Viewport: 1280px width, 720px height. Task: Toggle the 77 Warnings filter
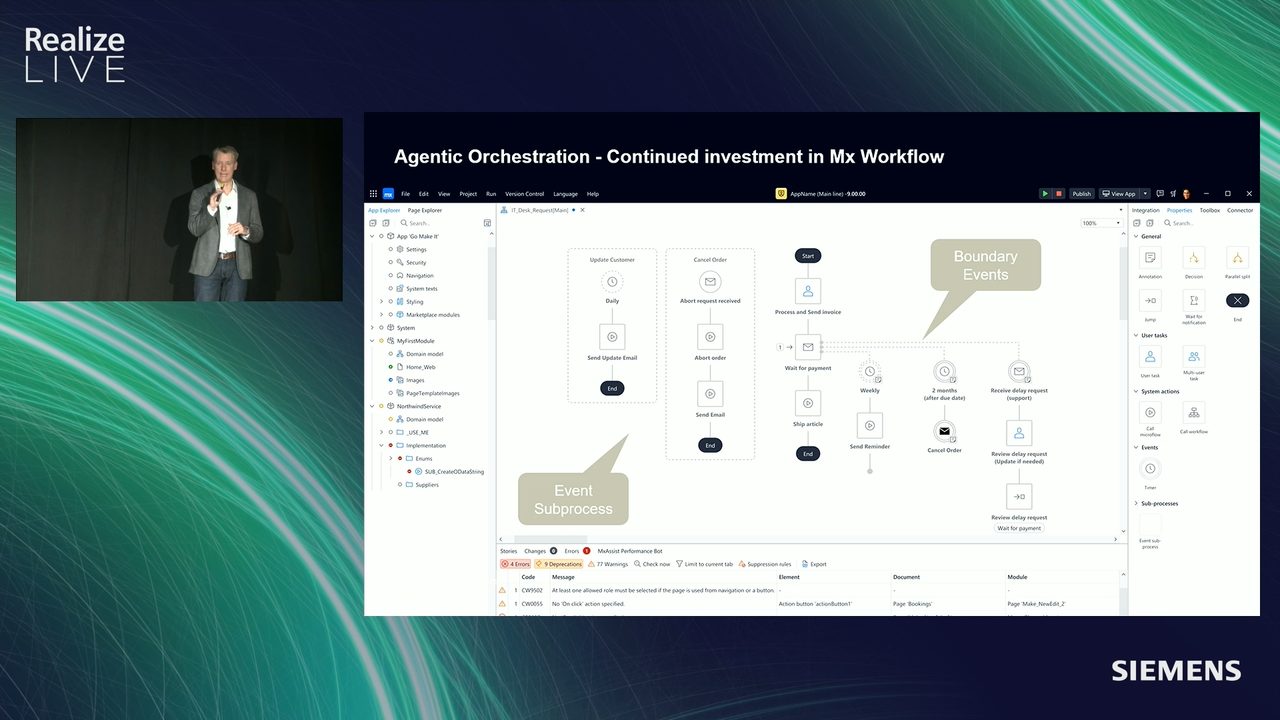[x=608, y=564]
